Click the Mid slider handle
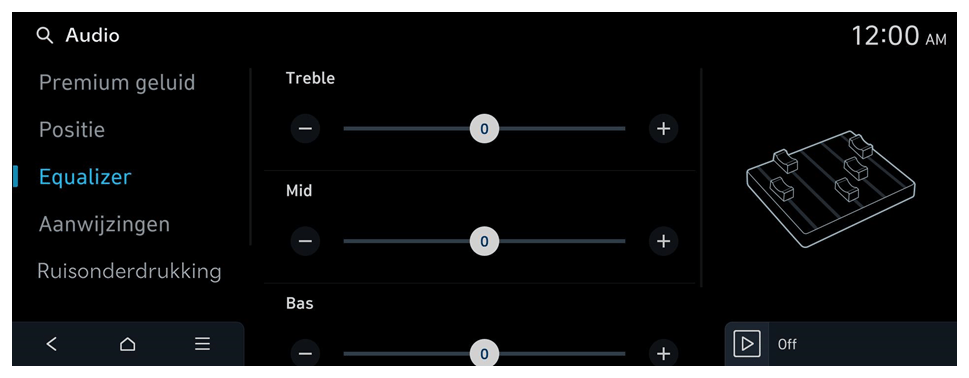Screen dimensions: 969x378 [484, 241]
